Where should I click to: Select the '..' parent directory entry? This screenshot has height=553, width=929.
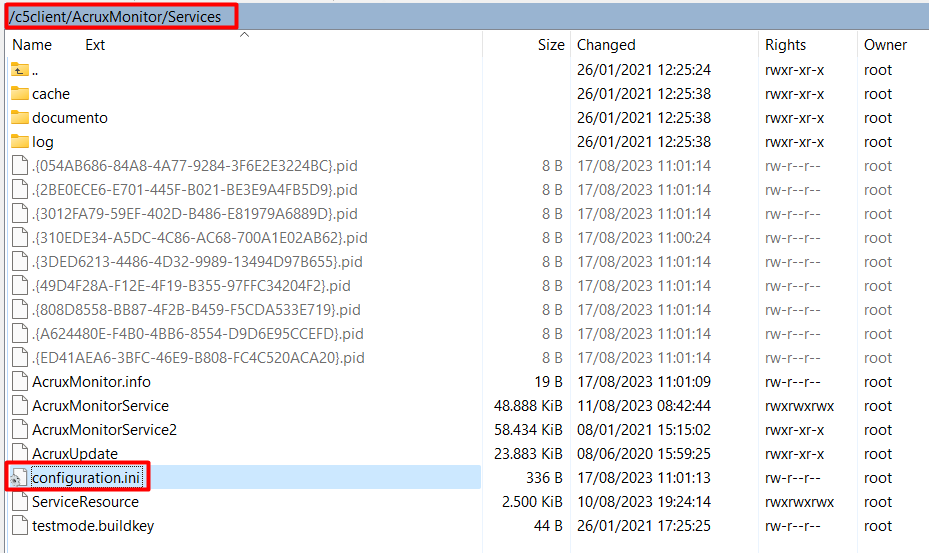point(35,71)
